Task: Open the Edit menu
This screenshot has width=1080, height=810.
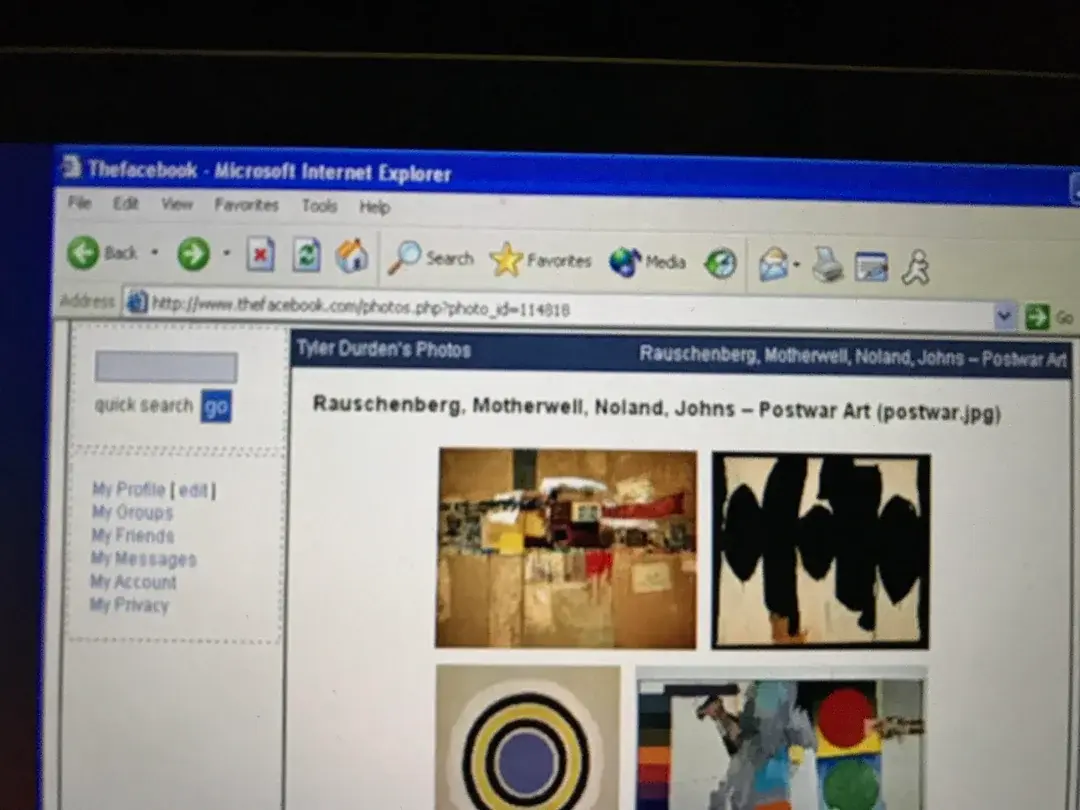Action: coord(126,203)
